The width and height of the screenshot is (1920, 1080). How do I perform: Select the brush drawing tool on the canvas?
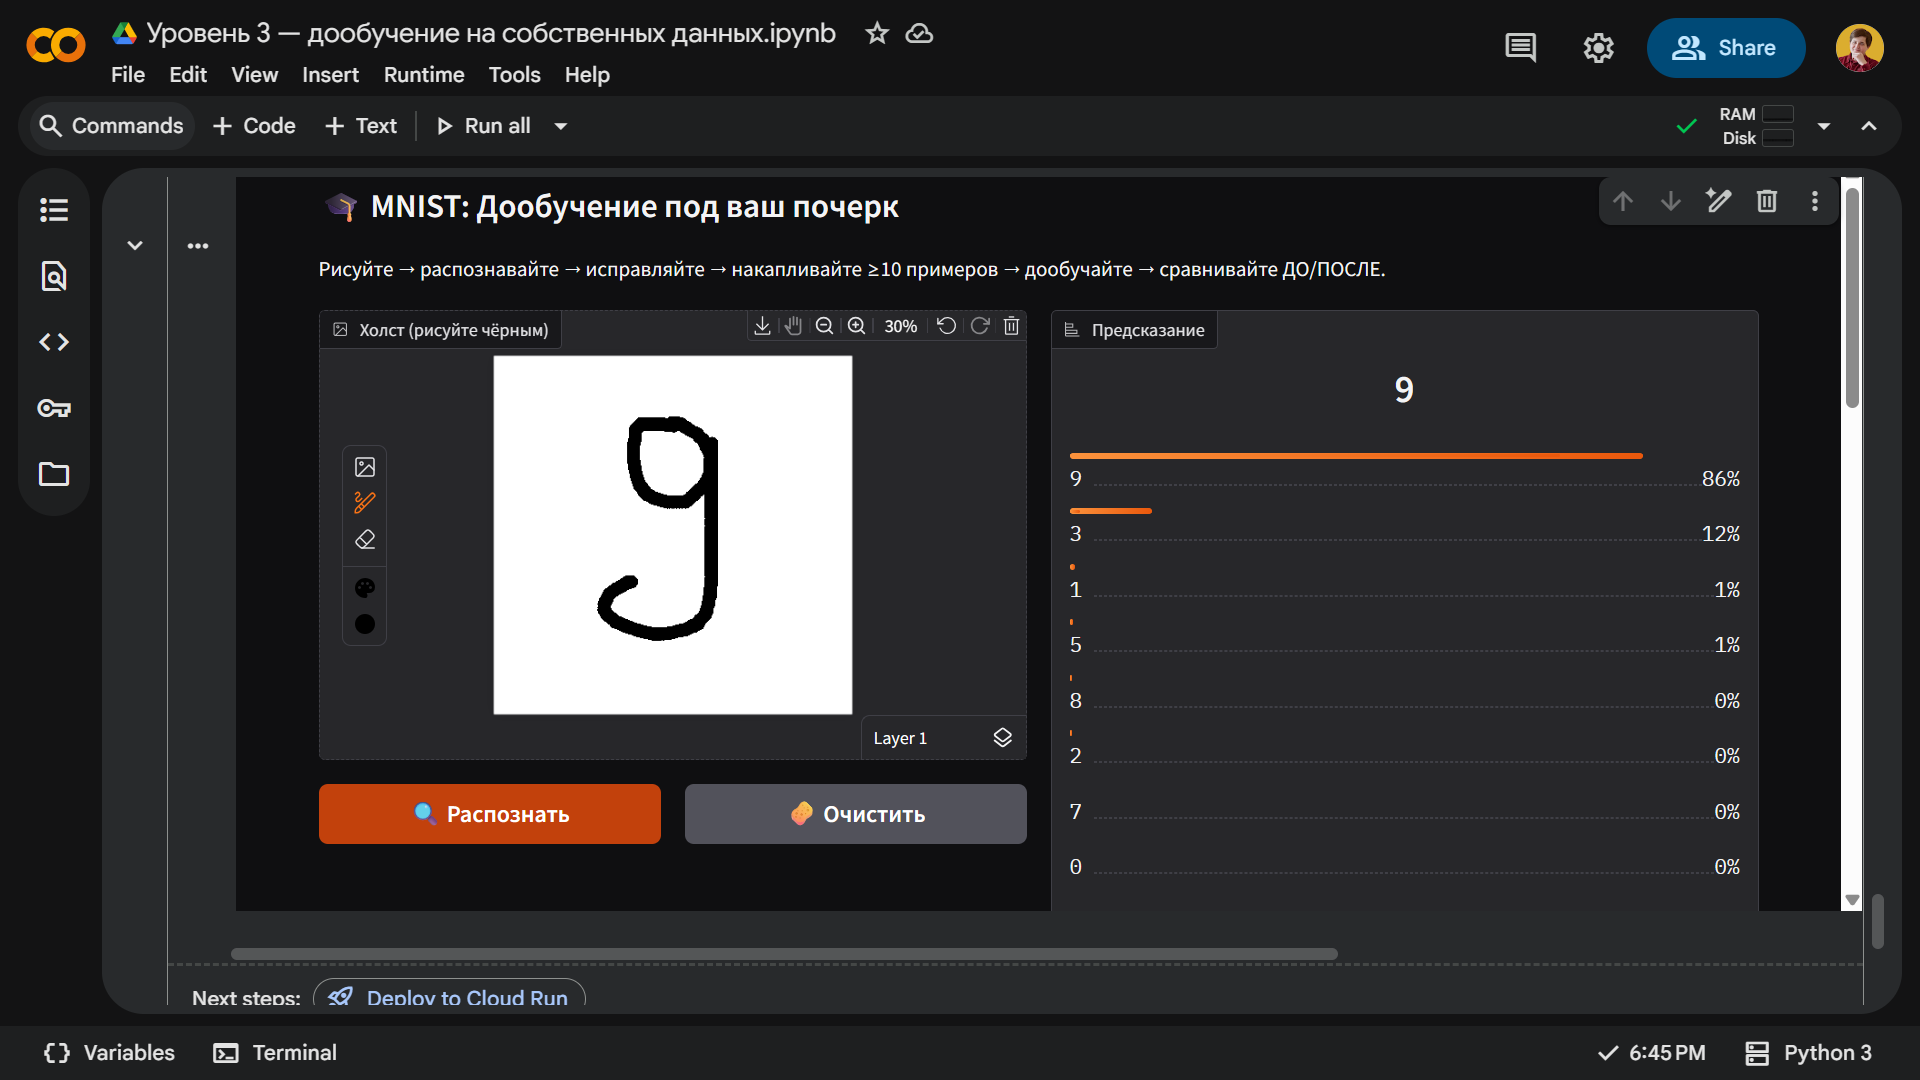point(364,502)
